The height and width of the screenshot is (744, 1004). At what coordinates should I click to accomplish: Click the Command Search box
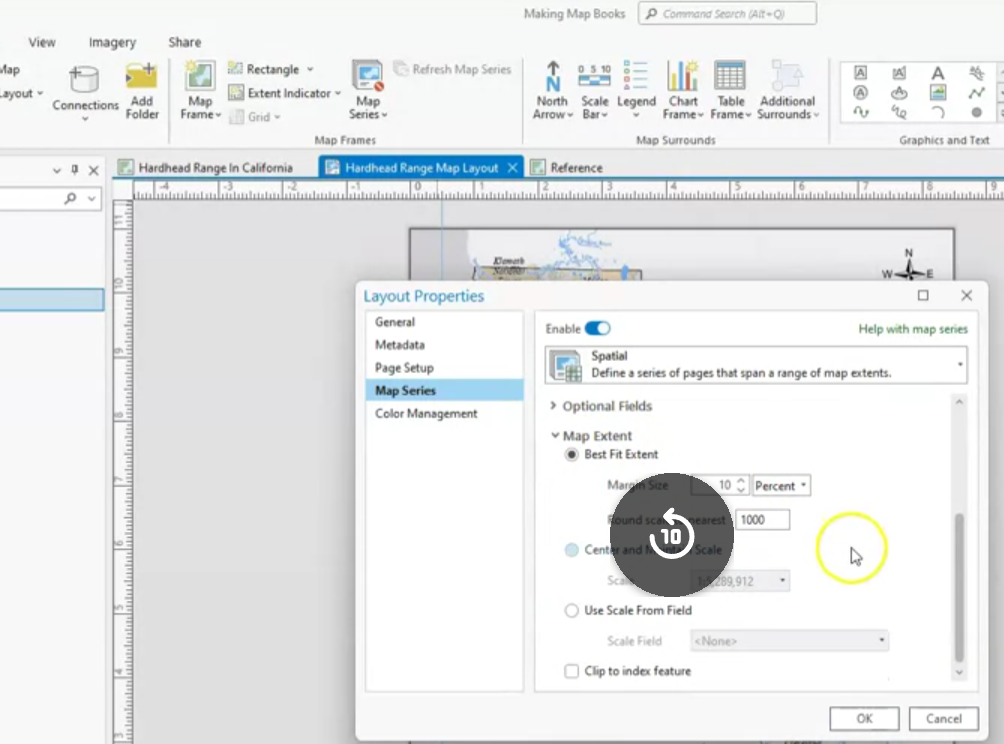point(727,13)
